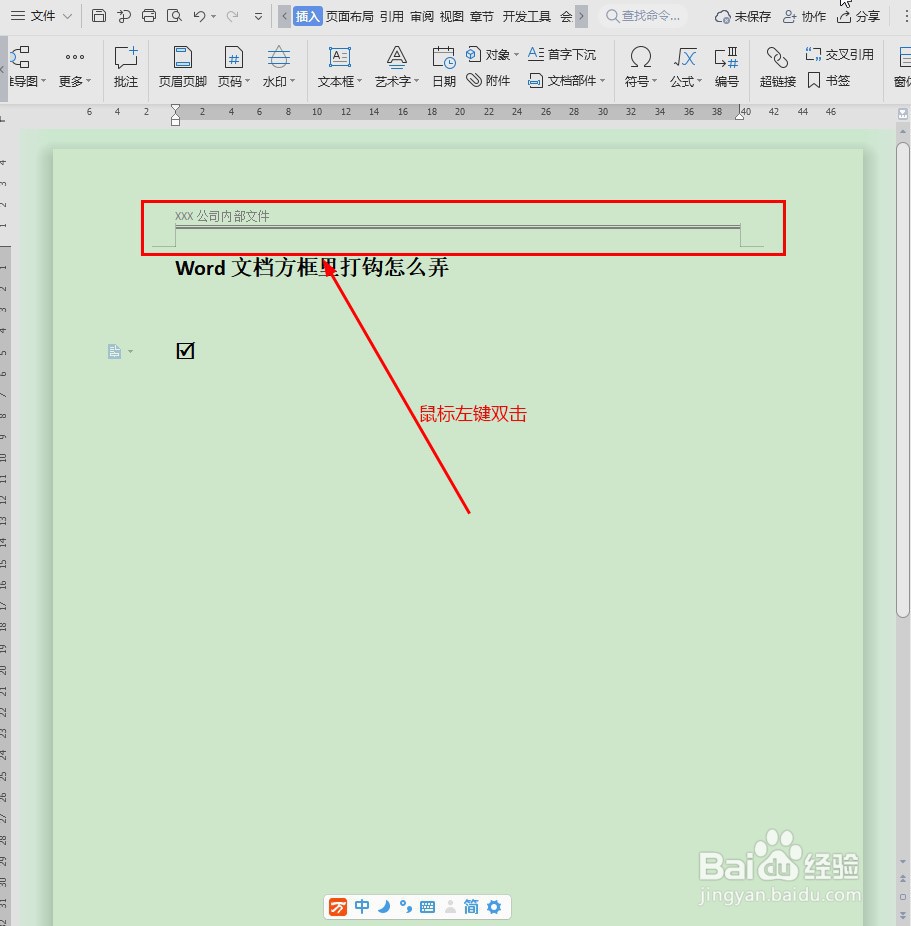
Task: Open Print Preview icon
Action: [x=174, y=16]
